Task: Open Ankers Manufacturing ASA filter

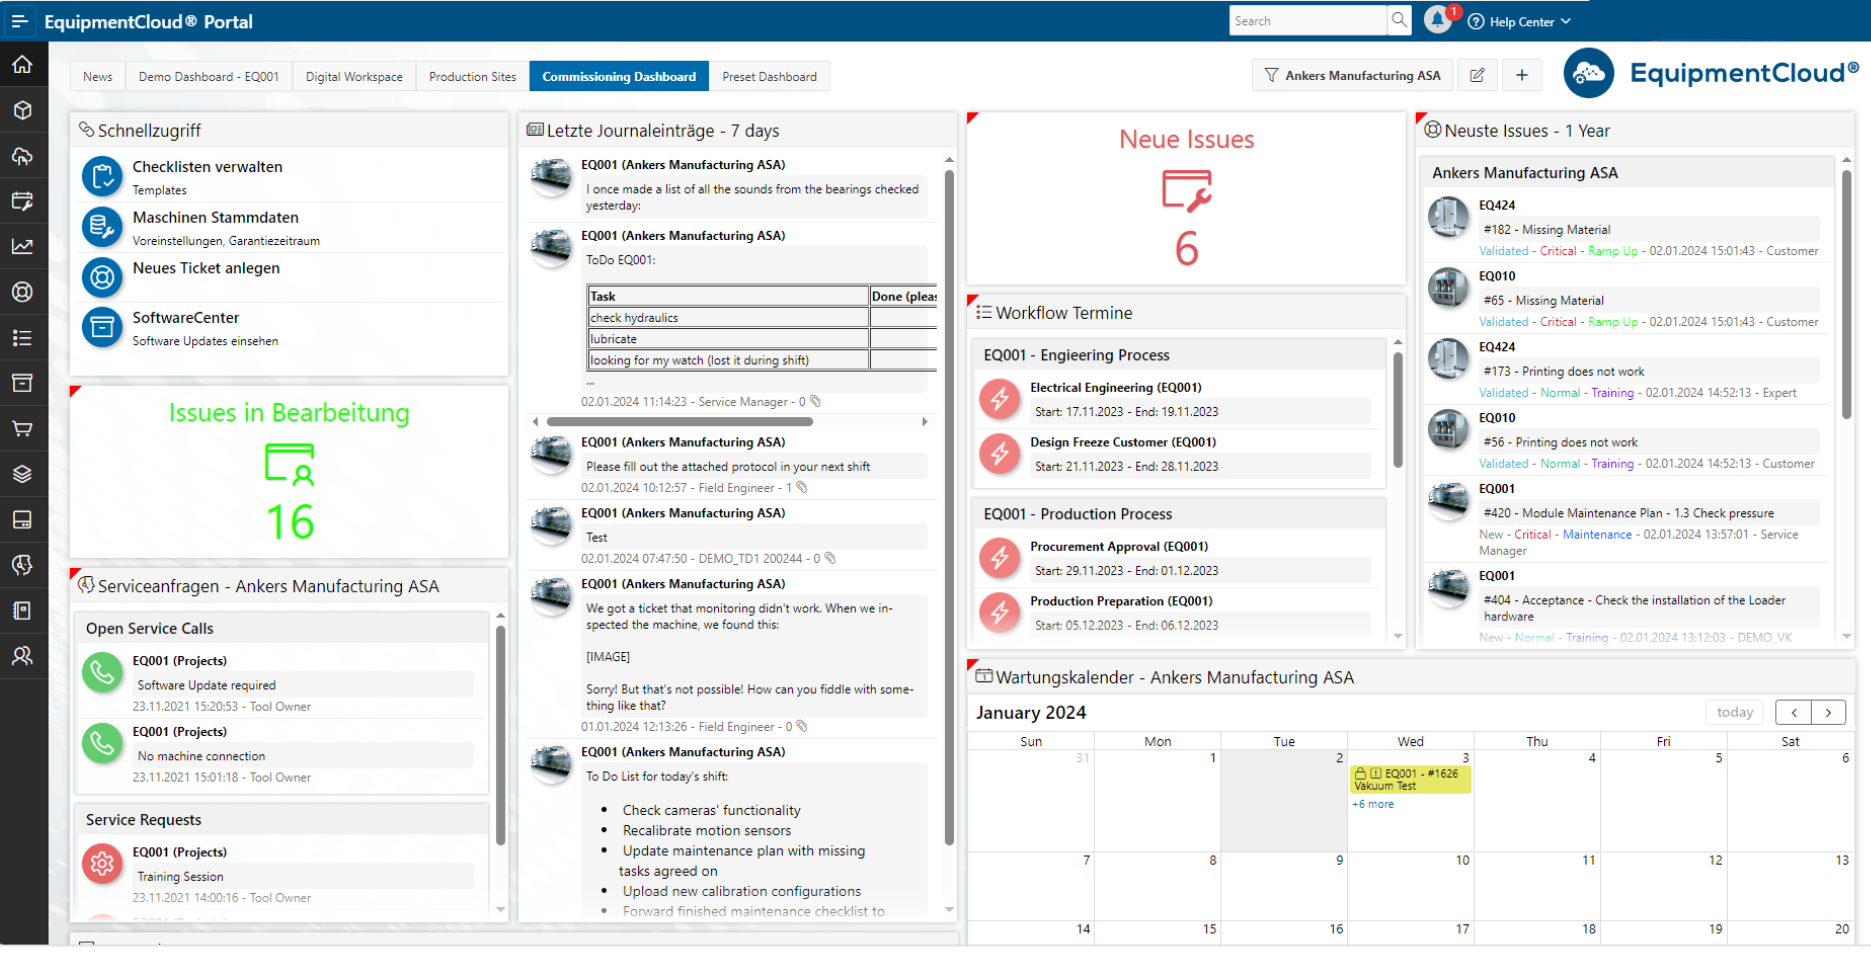Action: pyautogui.click(x=1352, y=75)
